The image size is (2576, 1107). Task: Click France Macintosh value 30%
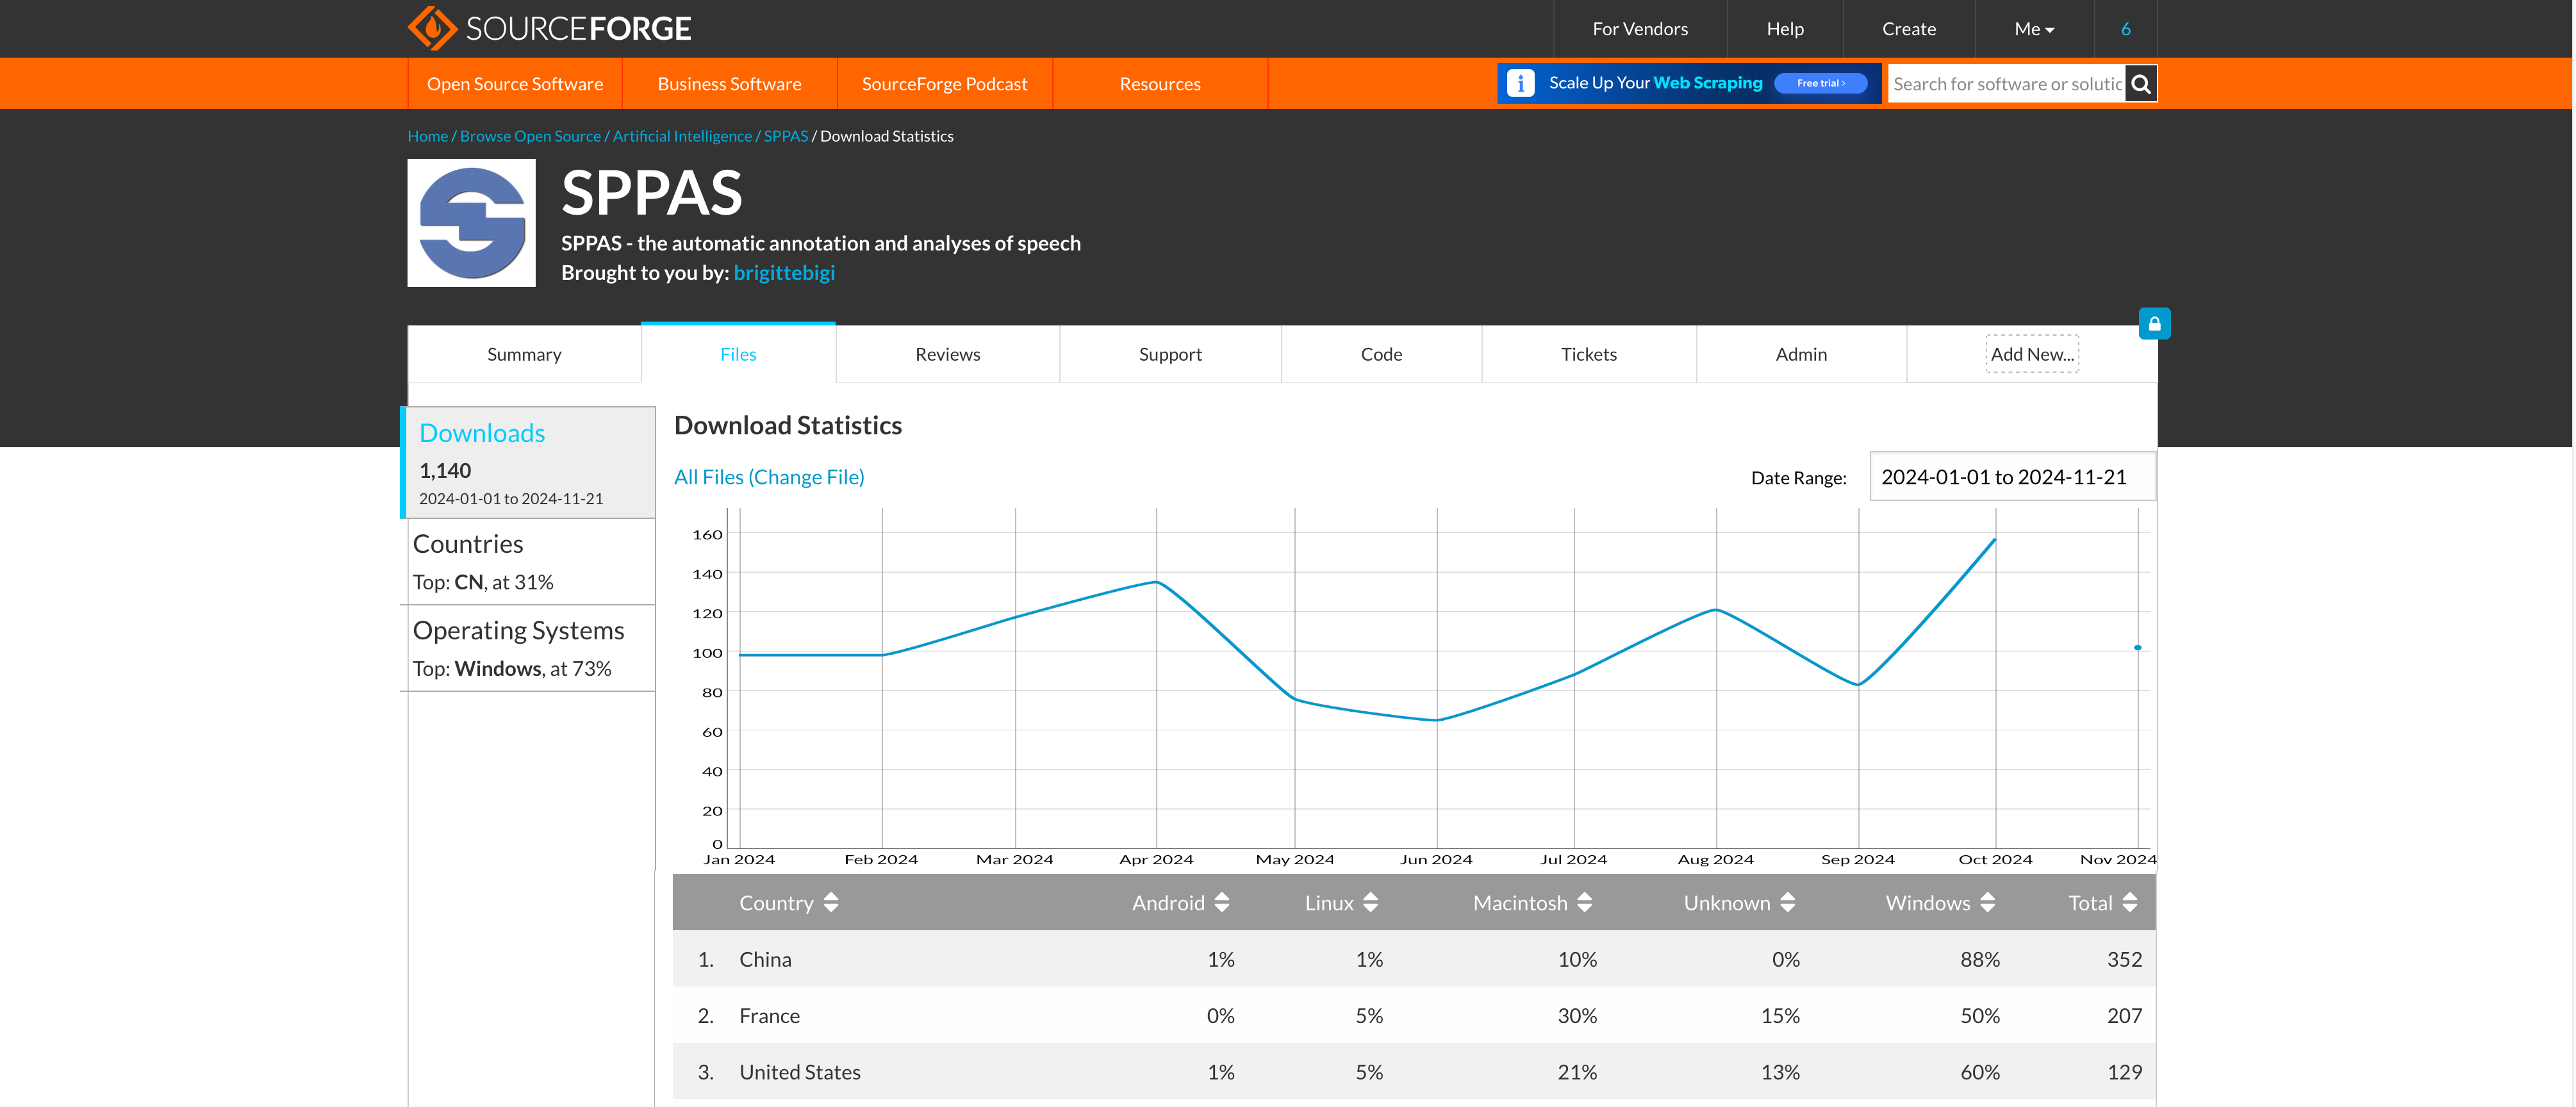1577,1016
